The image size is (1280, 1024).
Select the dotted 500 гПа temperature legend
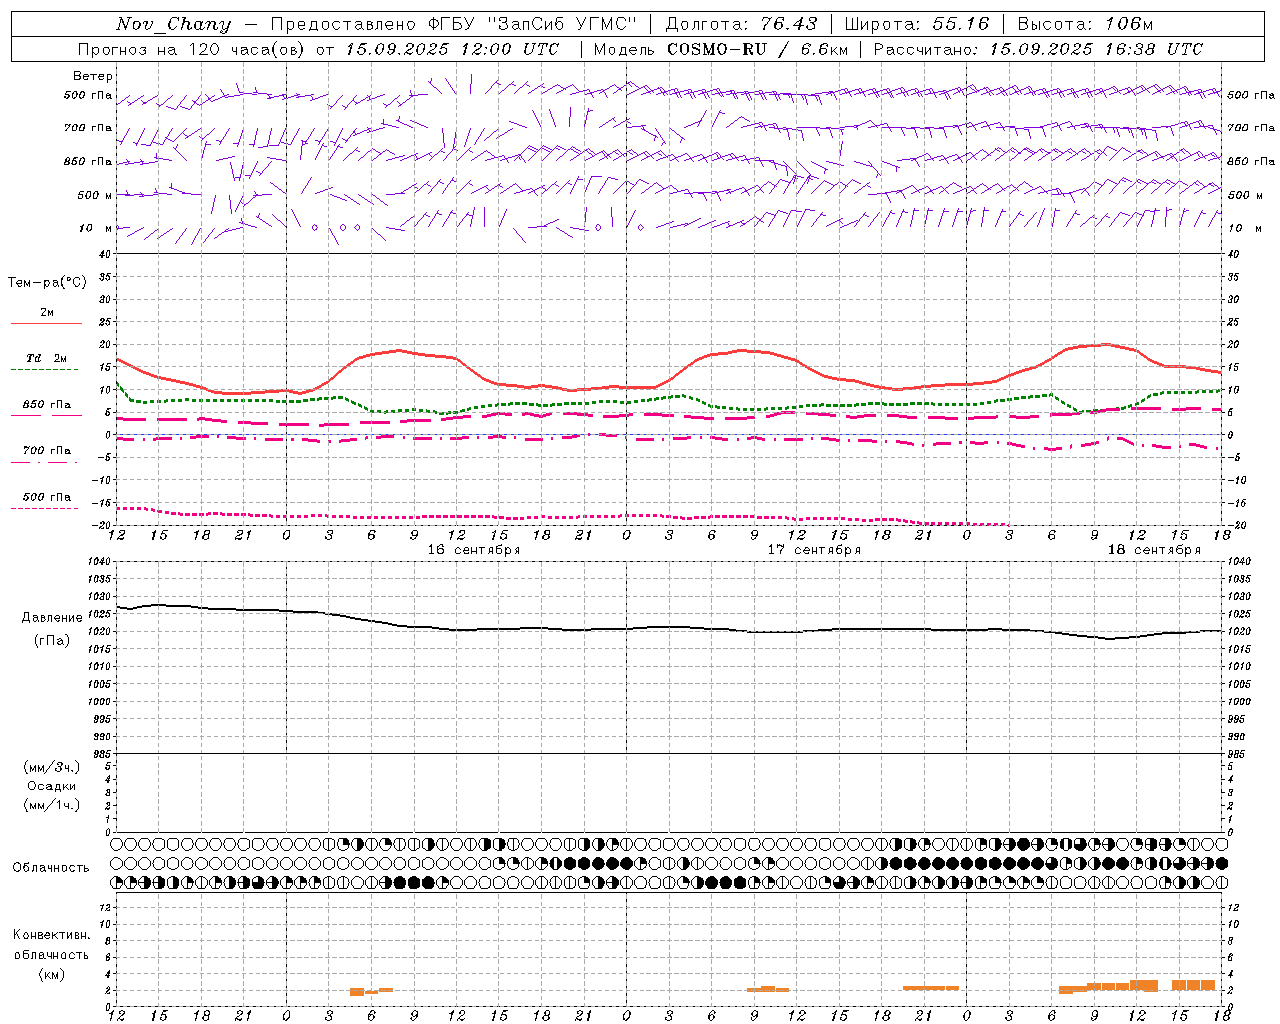46,501
